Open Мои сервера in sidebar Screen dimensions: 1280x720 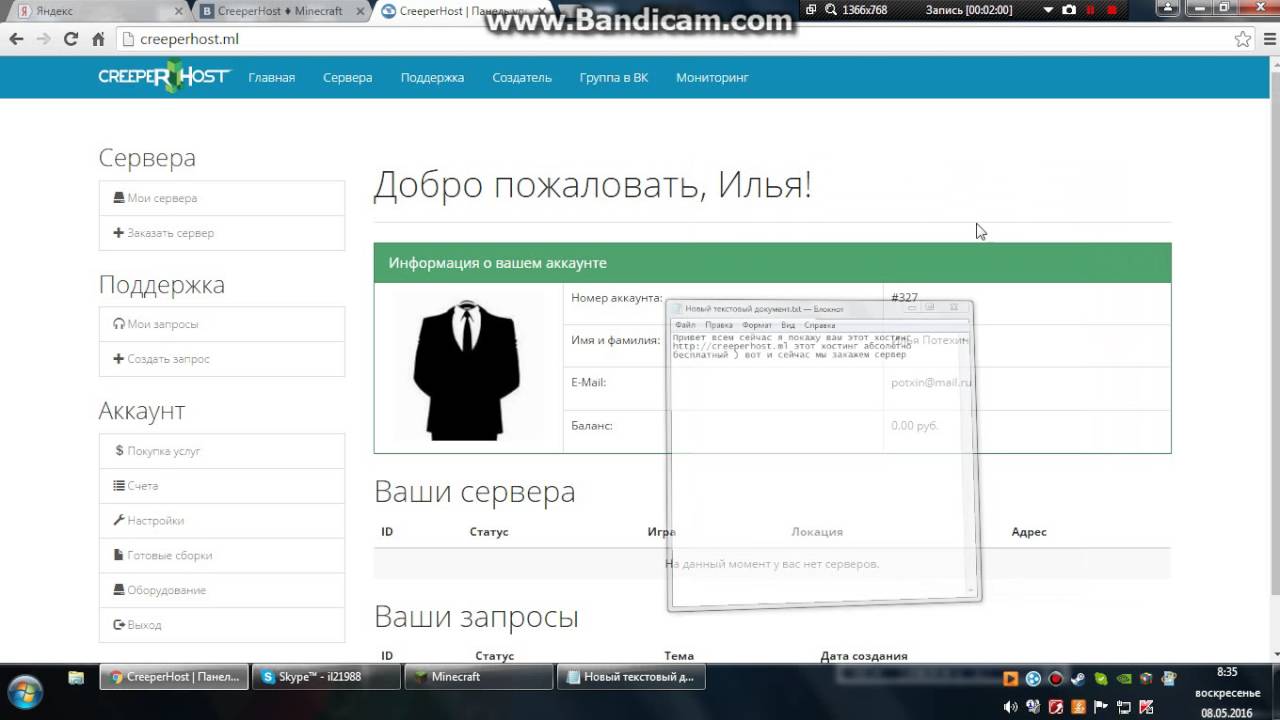222,198
